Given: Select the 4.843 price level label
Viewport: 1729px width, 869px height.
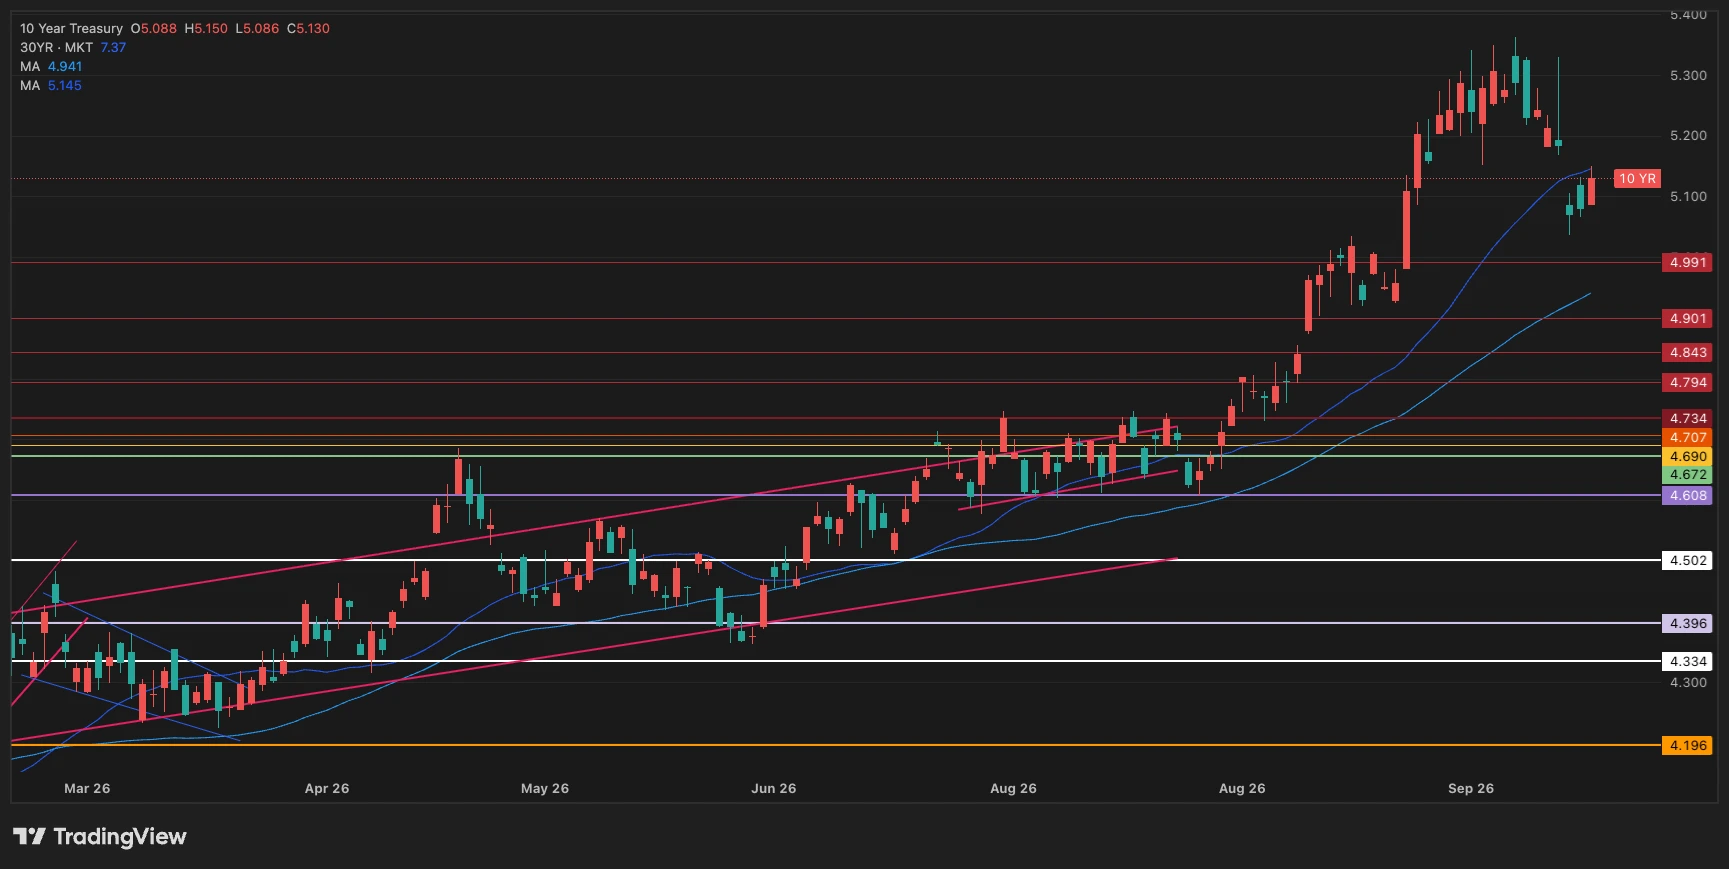Looking at the screenshot, I should 1687,352.
